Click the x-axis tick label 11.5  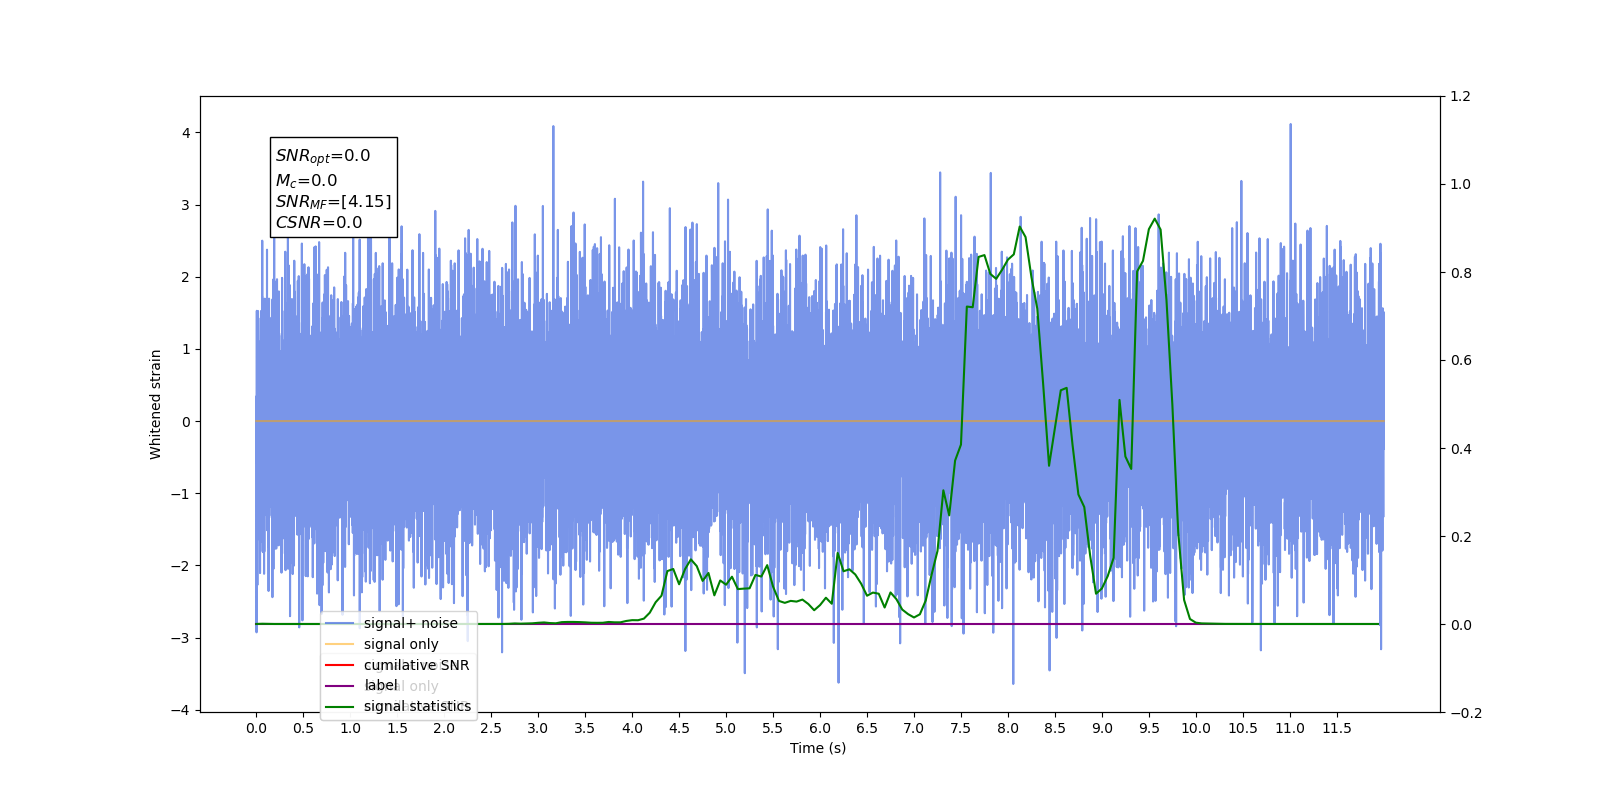tap(1337, 728)
